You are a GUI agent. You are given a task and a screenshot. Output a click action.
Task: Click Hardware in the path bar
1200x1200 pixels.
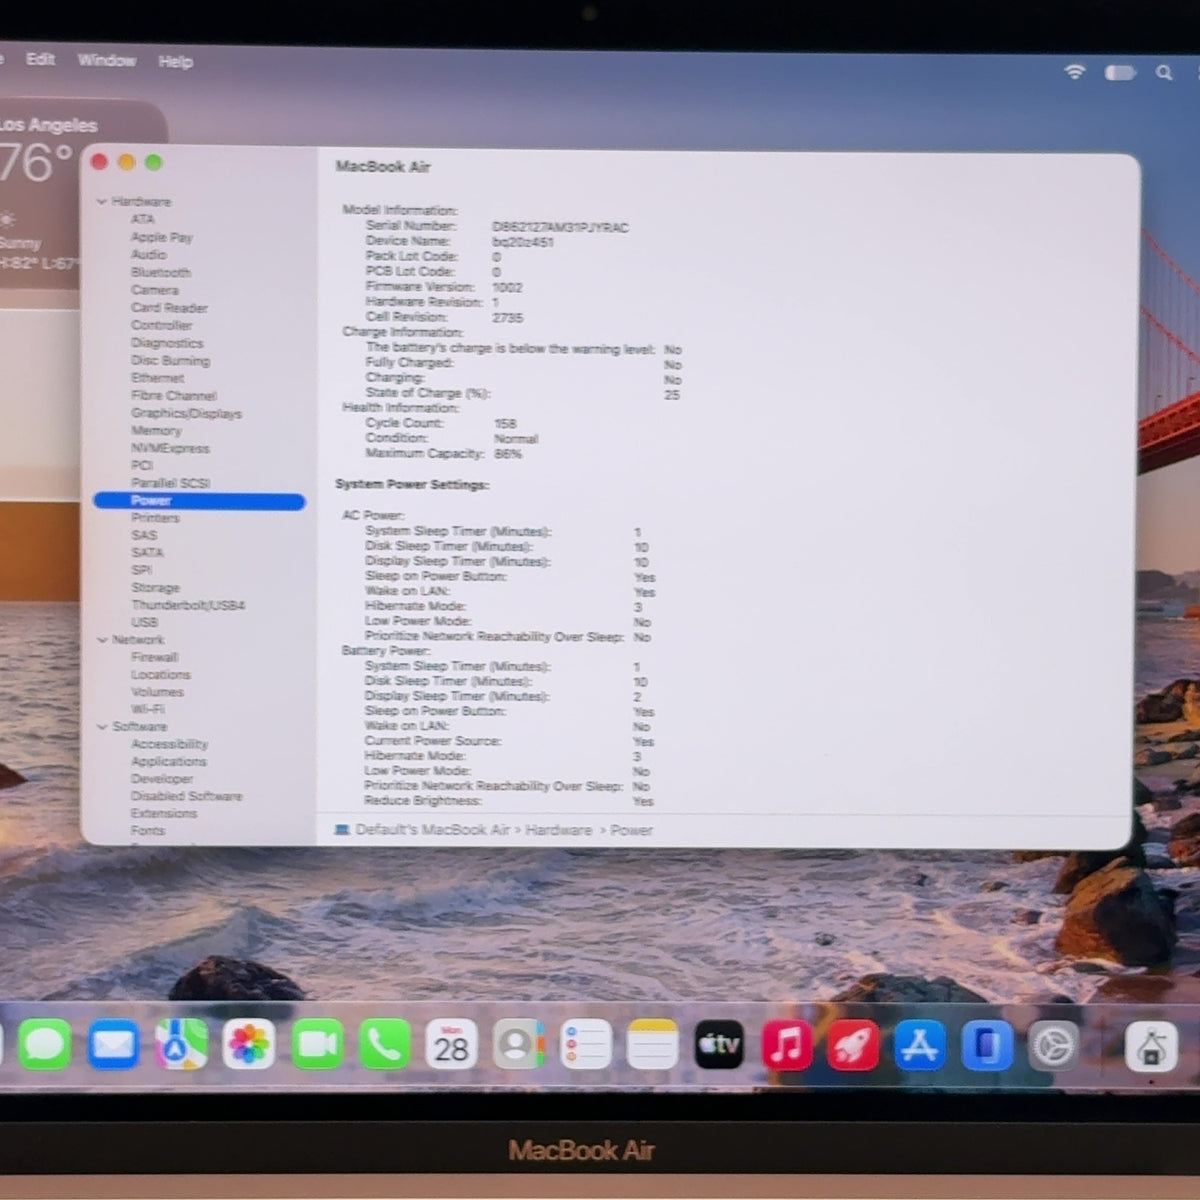pos(558,829)
